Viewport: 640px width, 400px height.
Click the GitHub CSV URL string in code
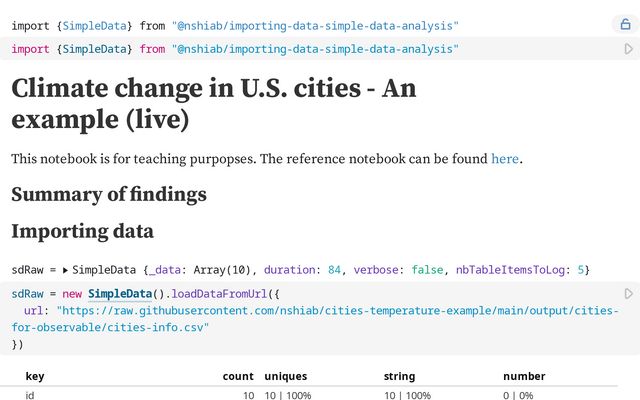coord(330,311)
